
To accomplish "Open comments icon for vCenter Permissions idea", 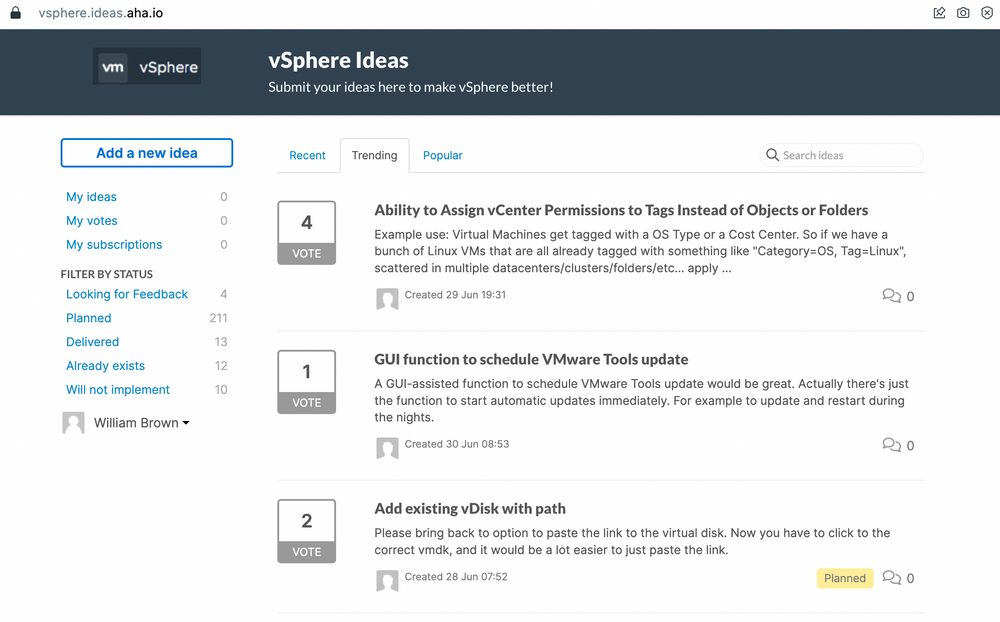I will (891, 295).
